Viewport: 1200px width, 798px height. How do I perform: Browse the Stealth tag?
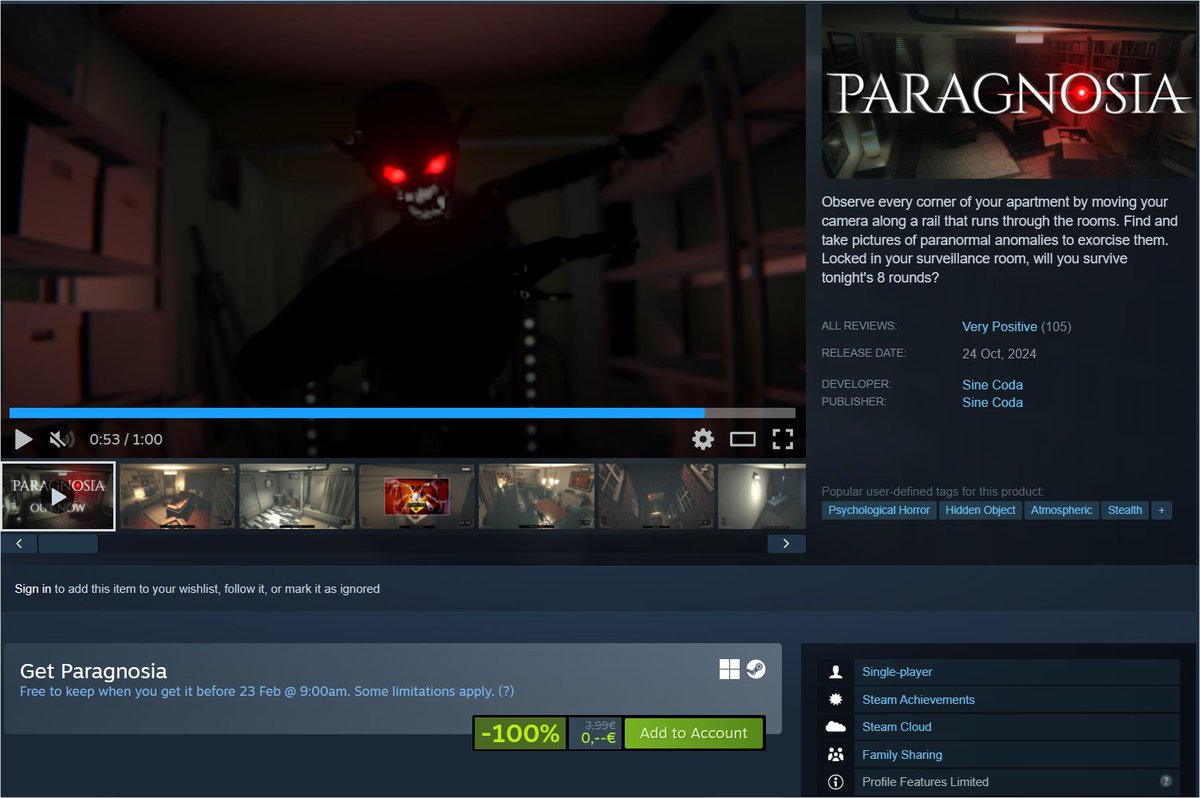point(1125,510)
